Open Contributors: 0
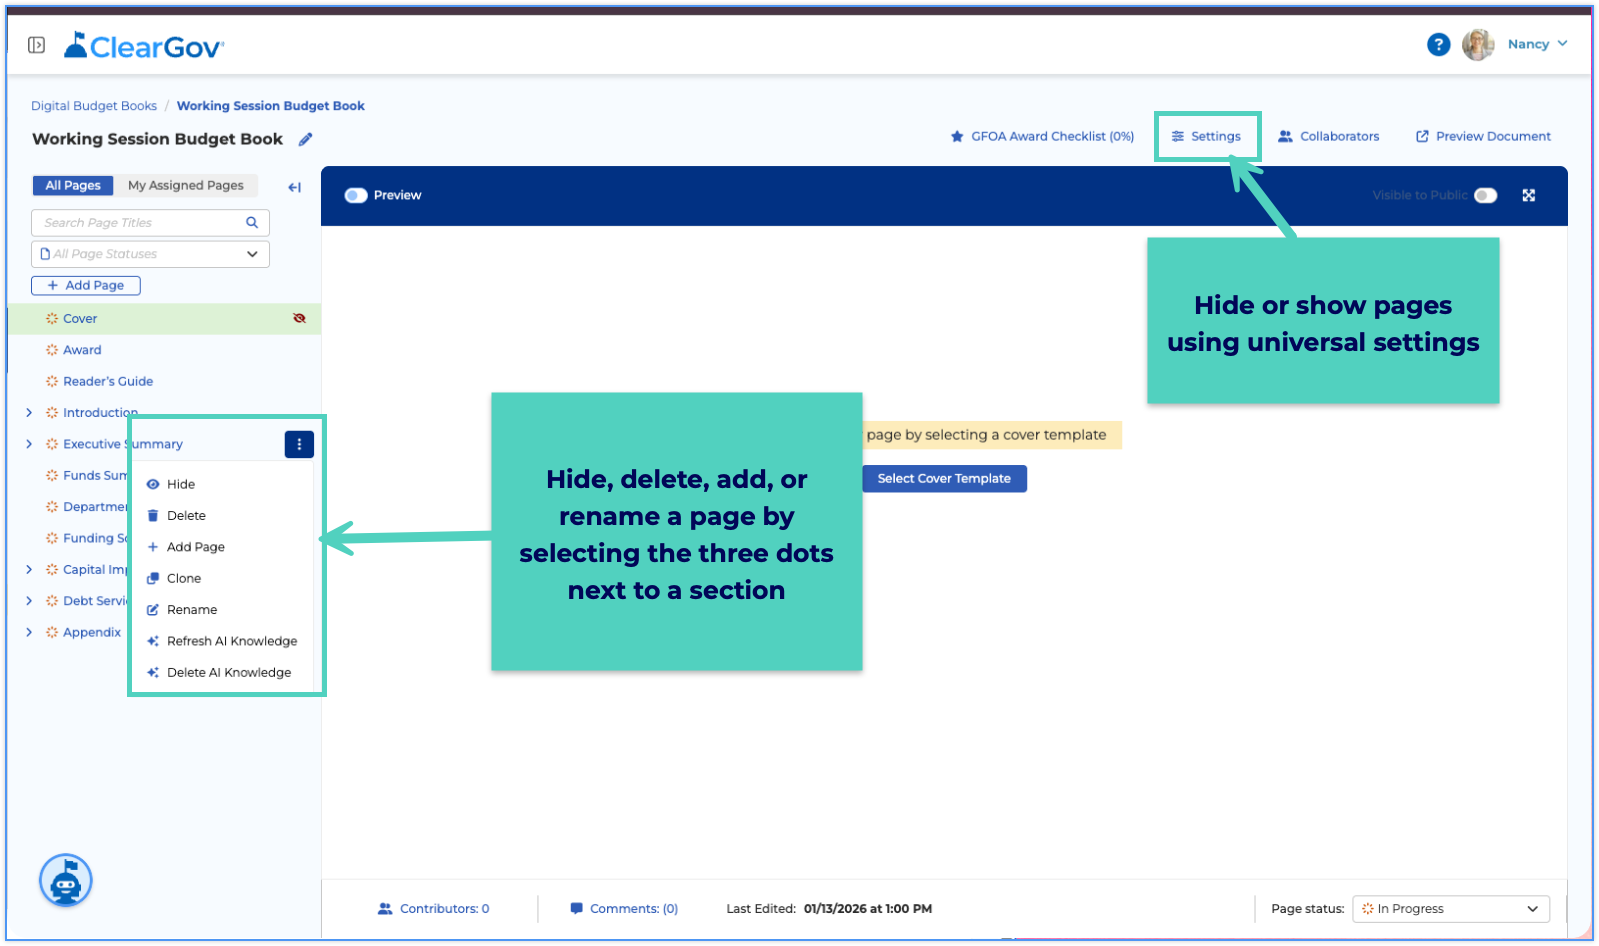 point(434,909)
